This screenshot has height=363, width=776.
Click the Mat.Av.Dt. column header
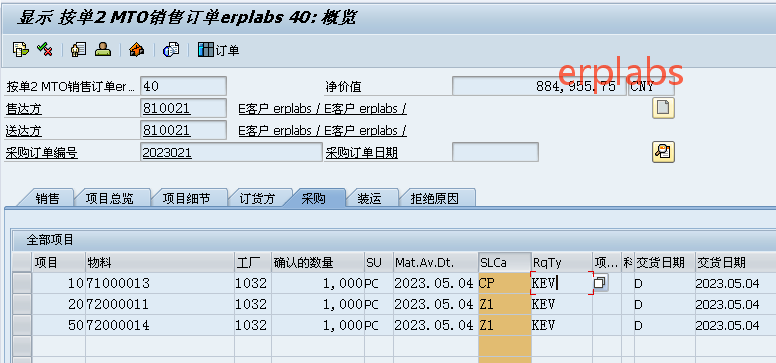point(436,262)
